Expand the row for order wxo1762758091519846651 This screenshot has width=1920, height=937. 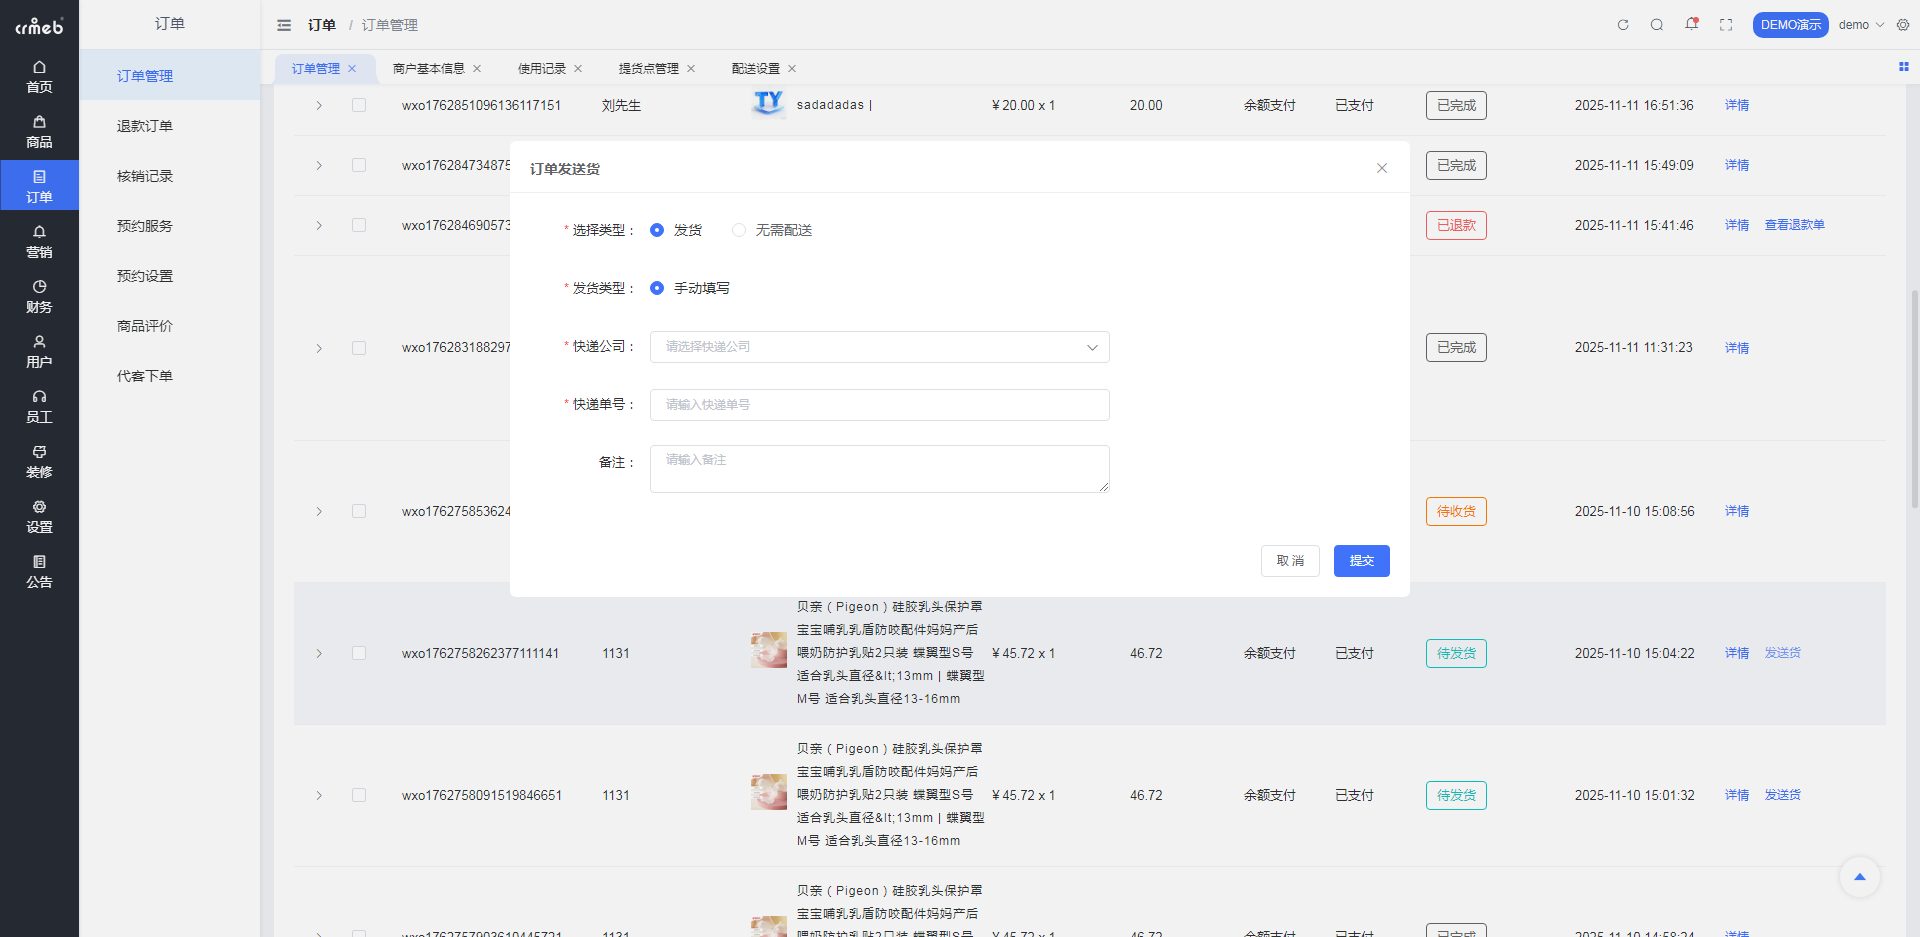(x=319, y=795)
